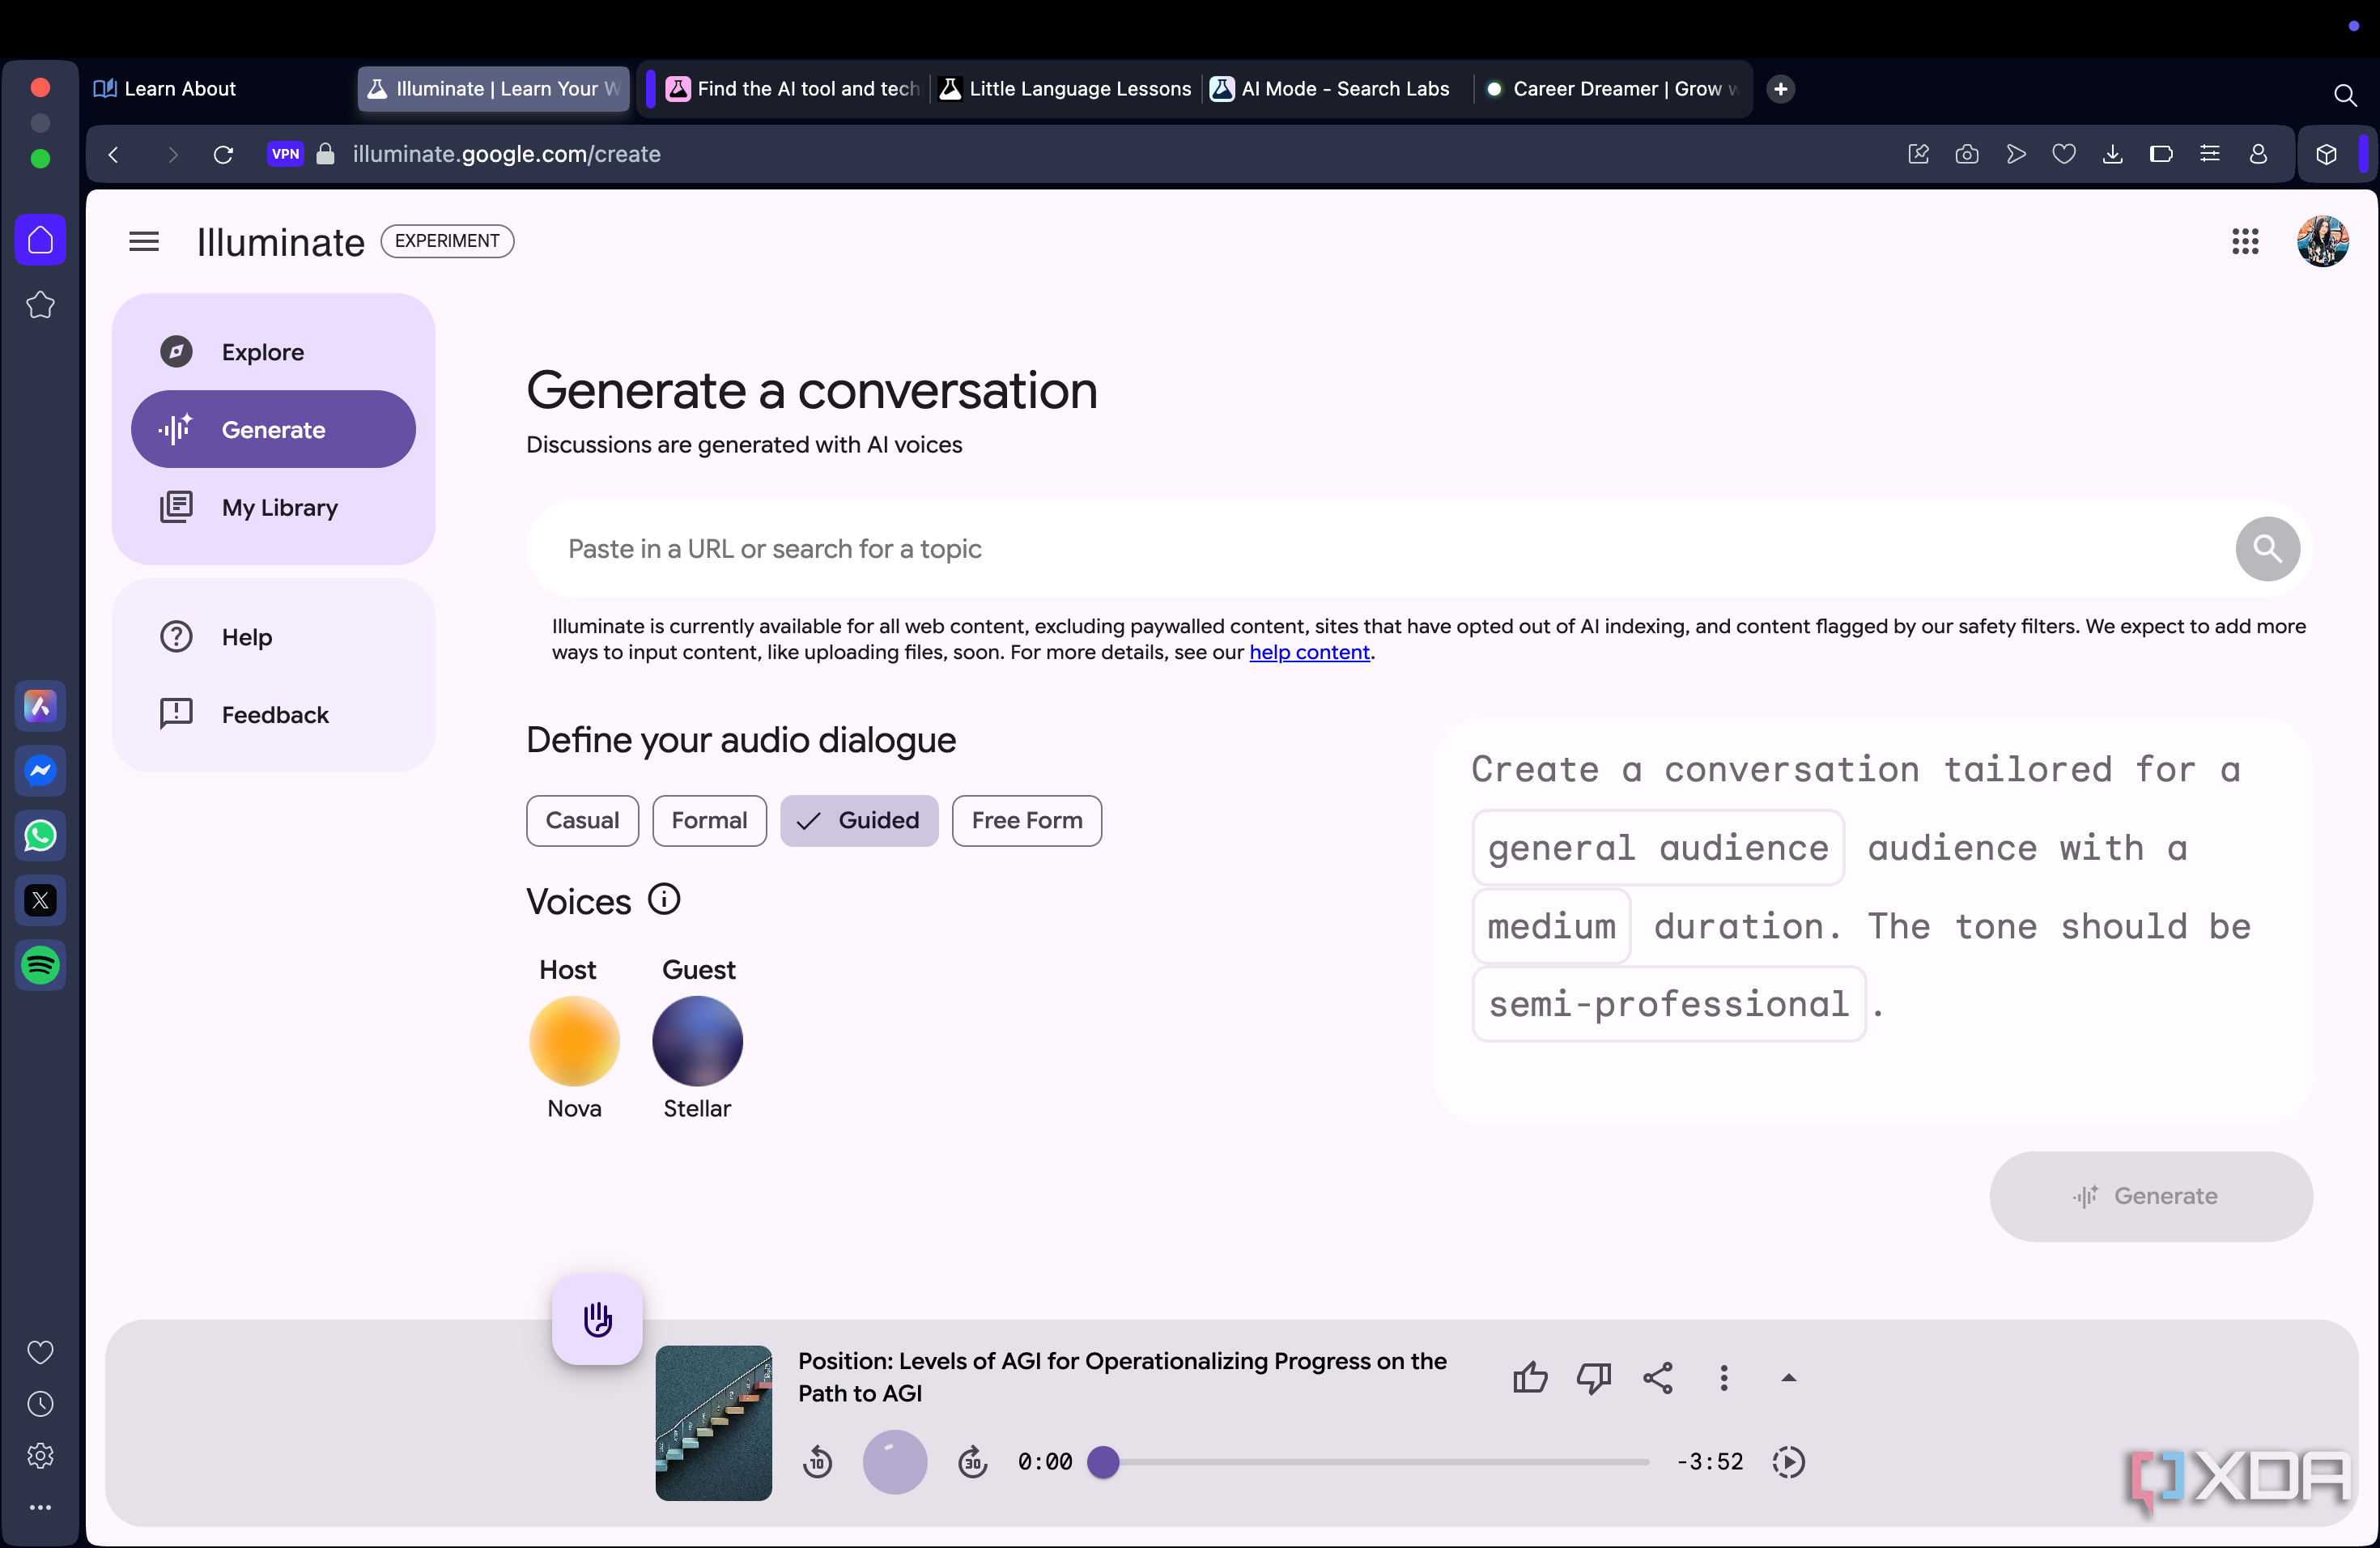Click the Generate button at bottom right
This screenshot has width=2380, height=1548.
pos(2151,1196)
